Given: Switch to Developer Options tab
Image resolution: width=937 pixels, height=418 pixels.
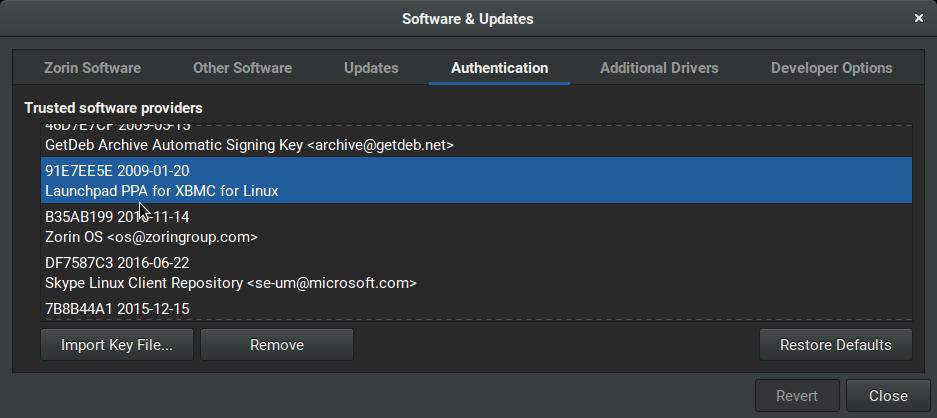Looking at the screenshot, I should point(831,68).
